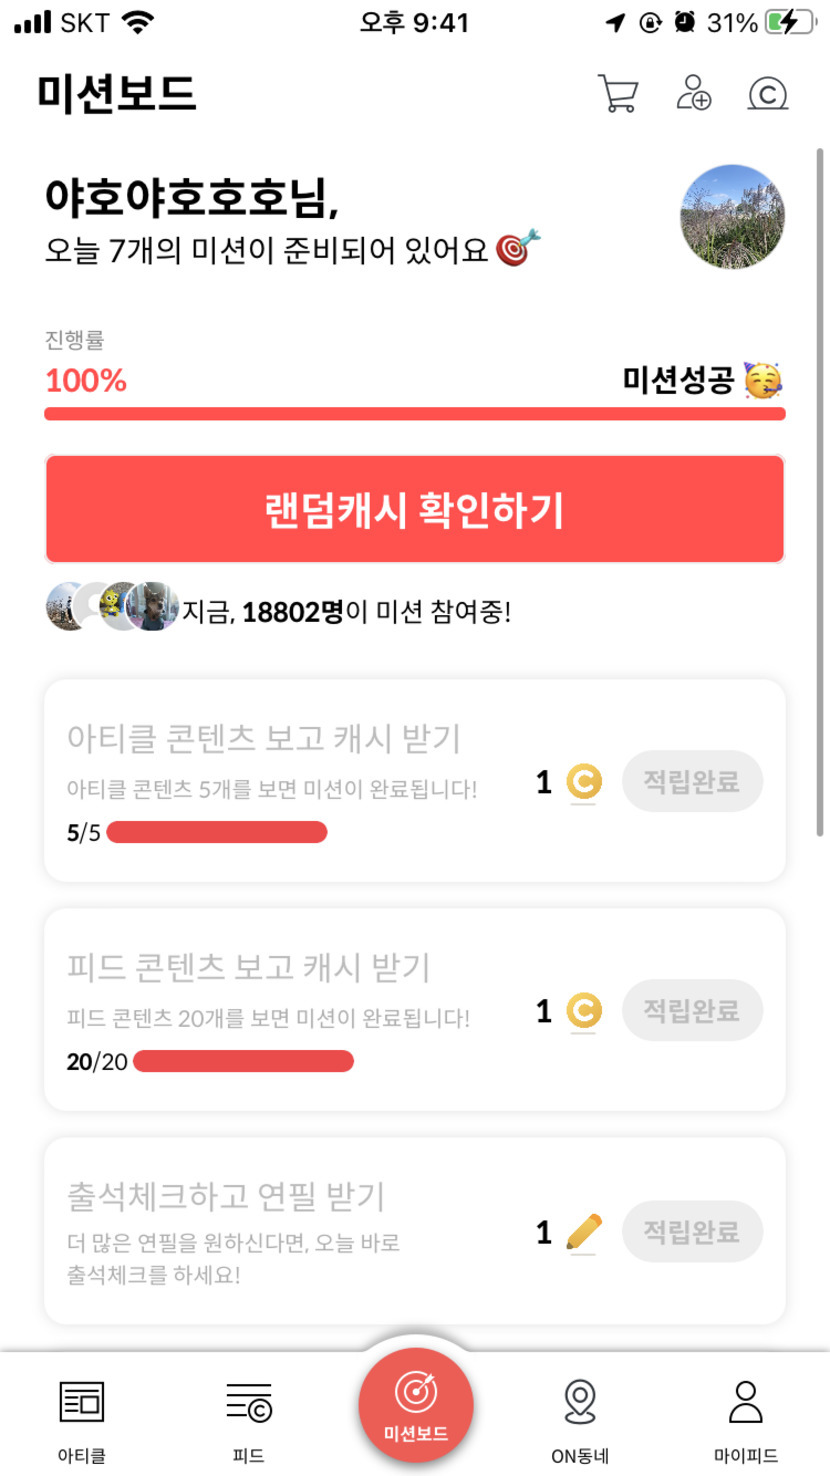The image size is (830, 1476).
Task: Open the 마이피드 tab
Action: tap(746, 1418)
